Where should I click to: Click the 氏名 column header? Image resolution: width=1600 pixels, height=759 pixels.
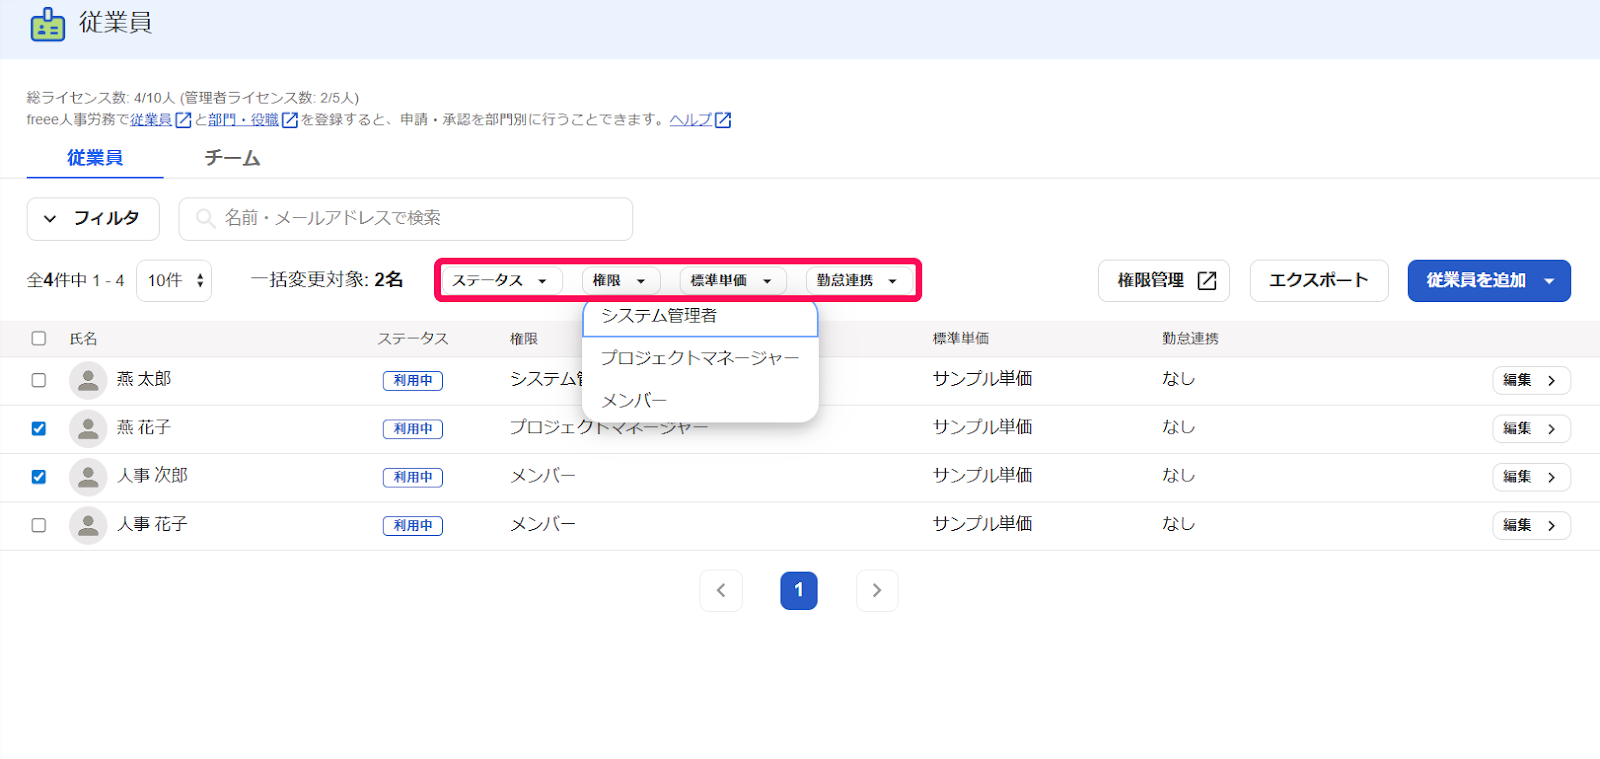(84, 339)
